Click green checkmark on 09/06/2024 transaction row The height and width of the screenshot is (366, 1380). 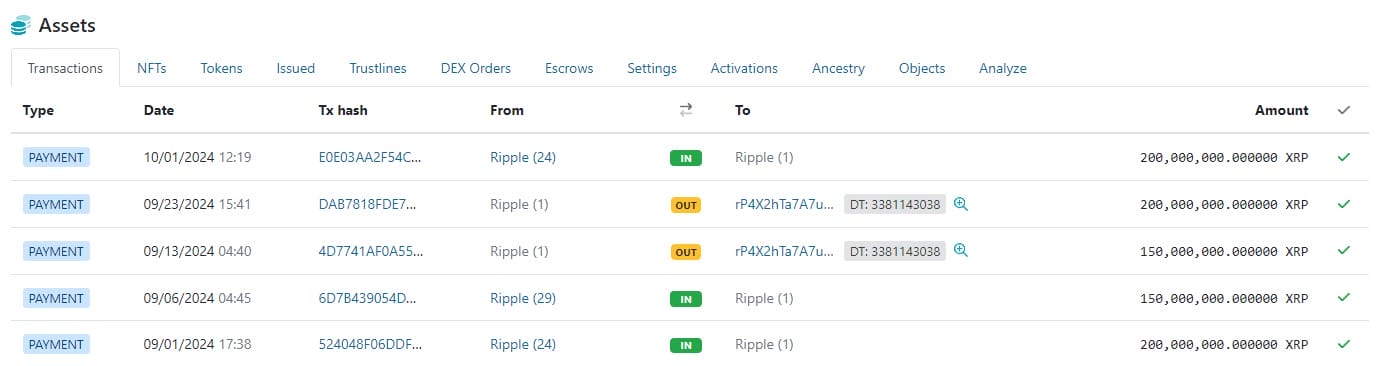click(1343, 298)
